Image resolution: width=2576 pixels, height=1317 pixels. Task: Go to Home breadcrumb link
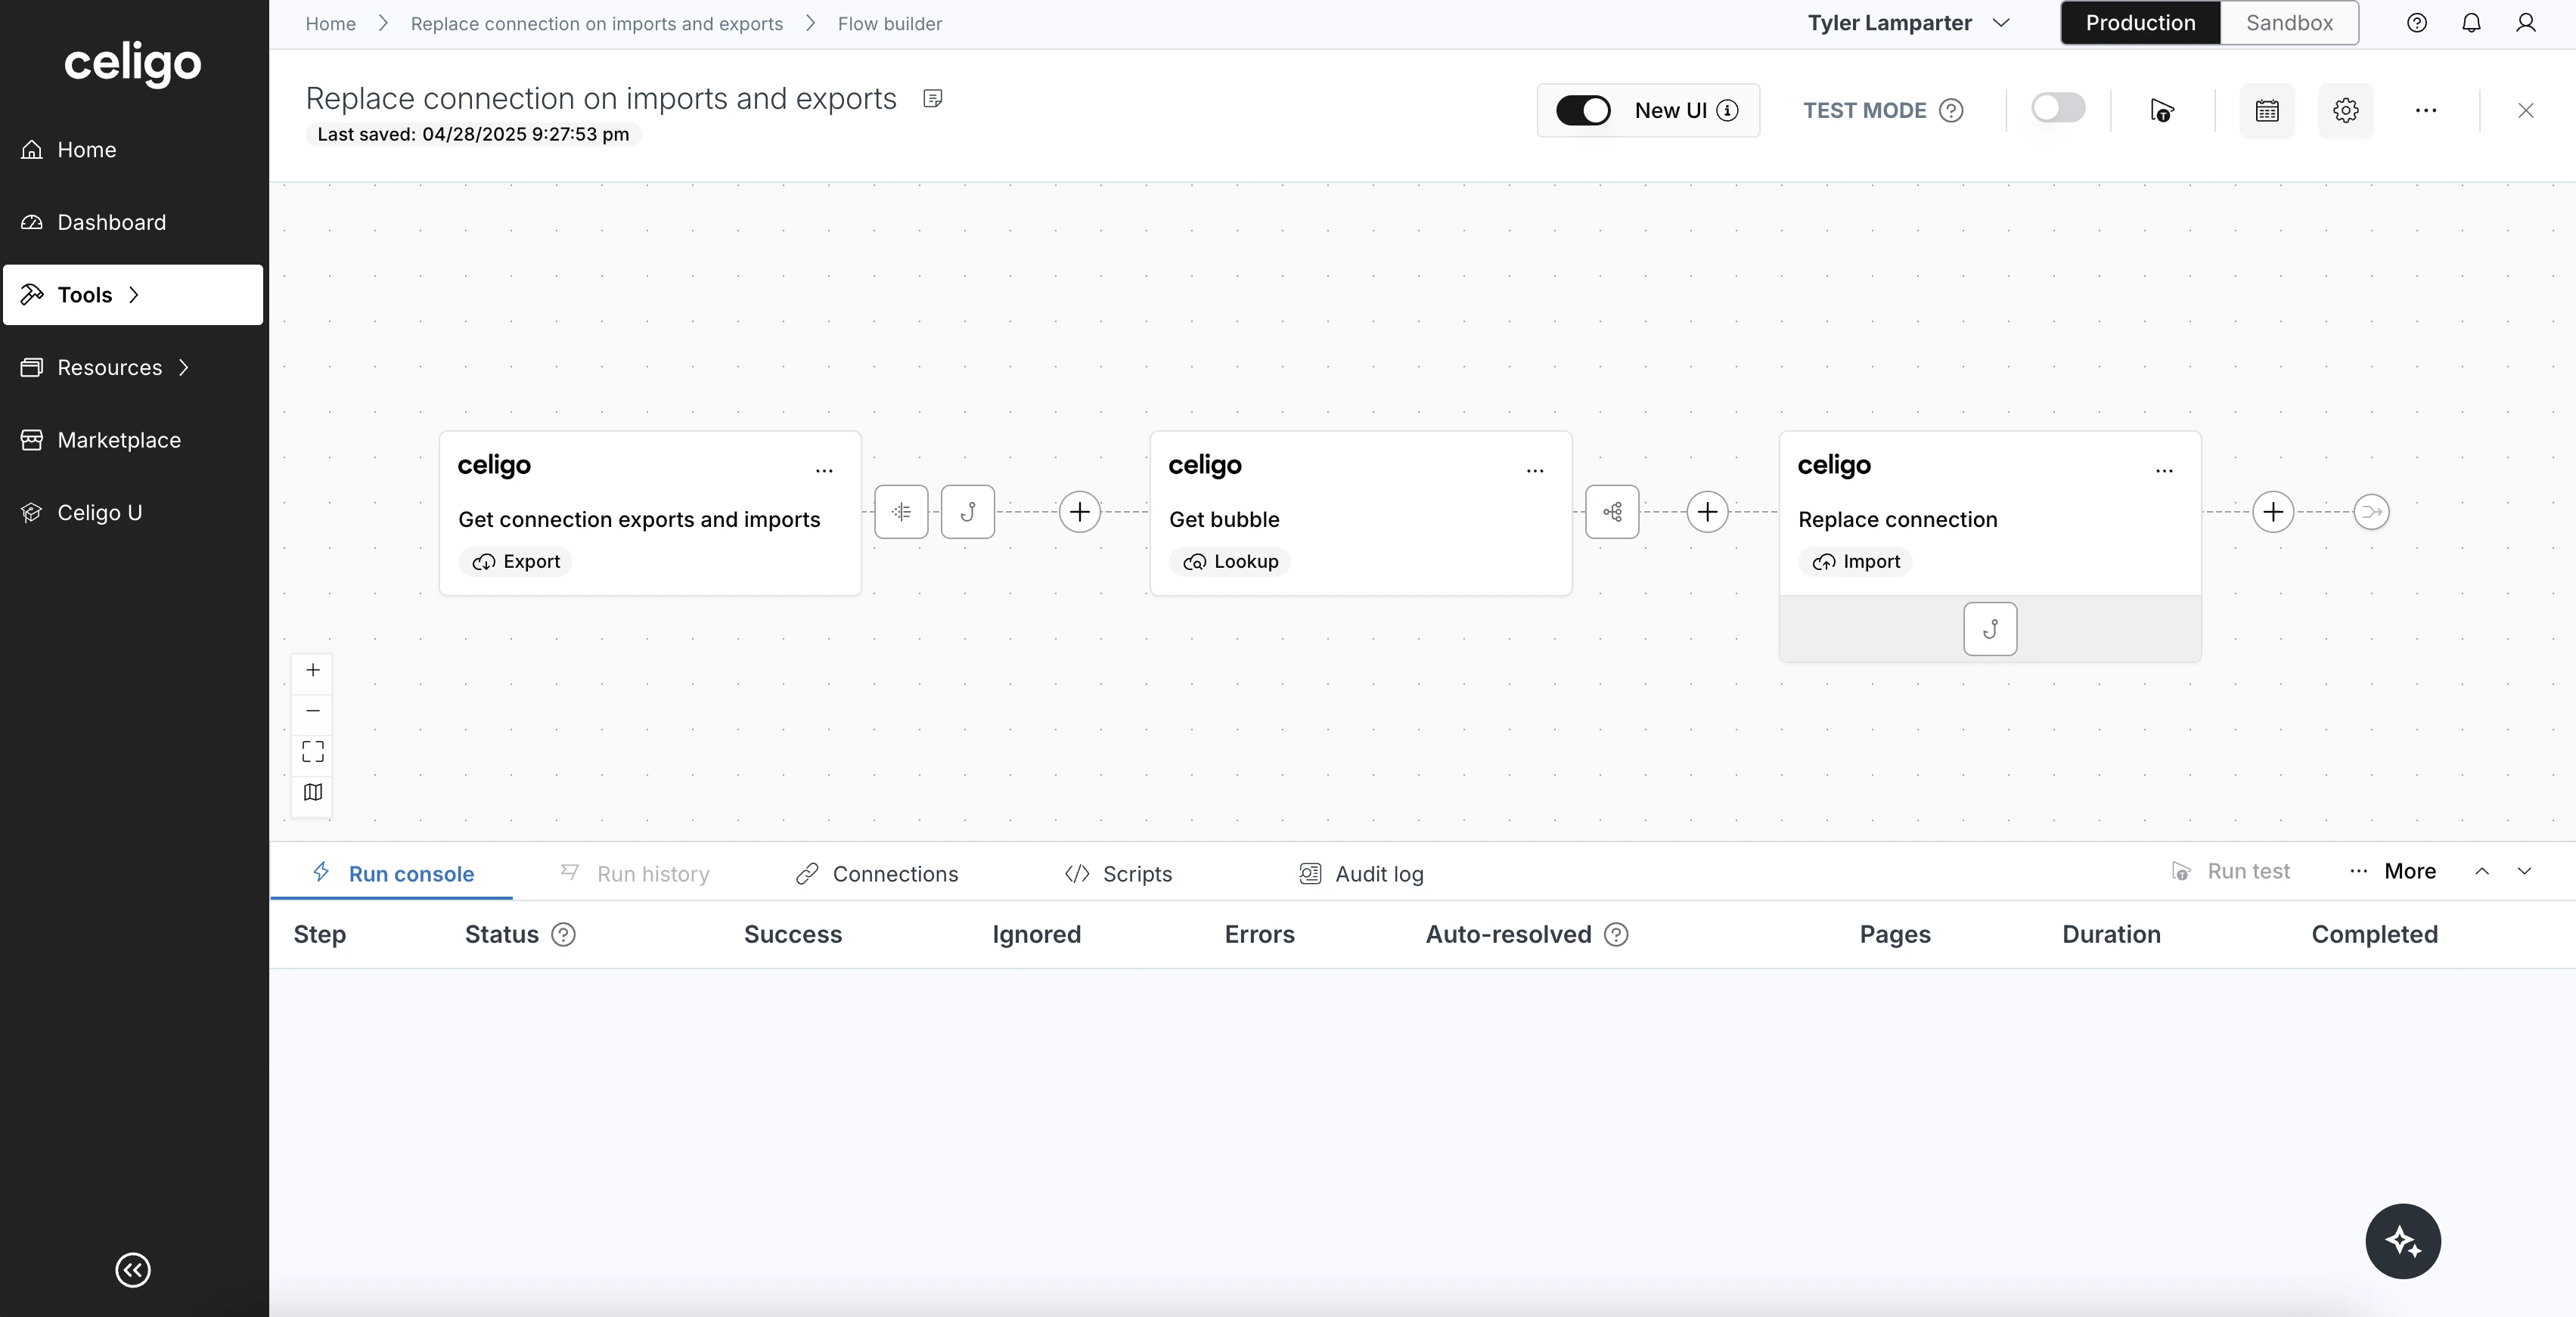[330, 23]
